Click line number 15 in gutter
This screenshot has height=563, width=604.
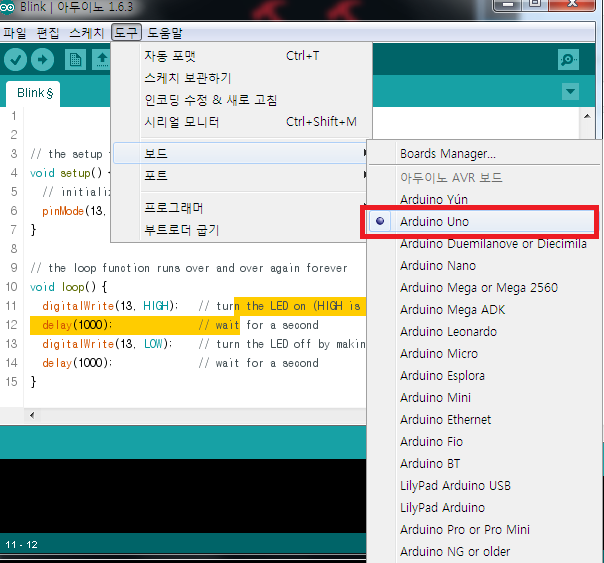12,382
